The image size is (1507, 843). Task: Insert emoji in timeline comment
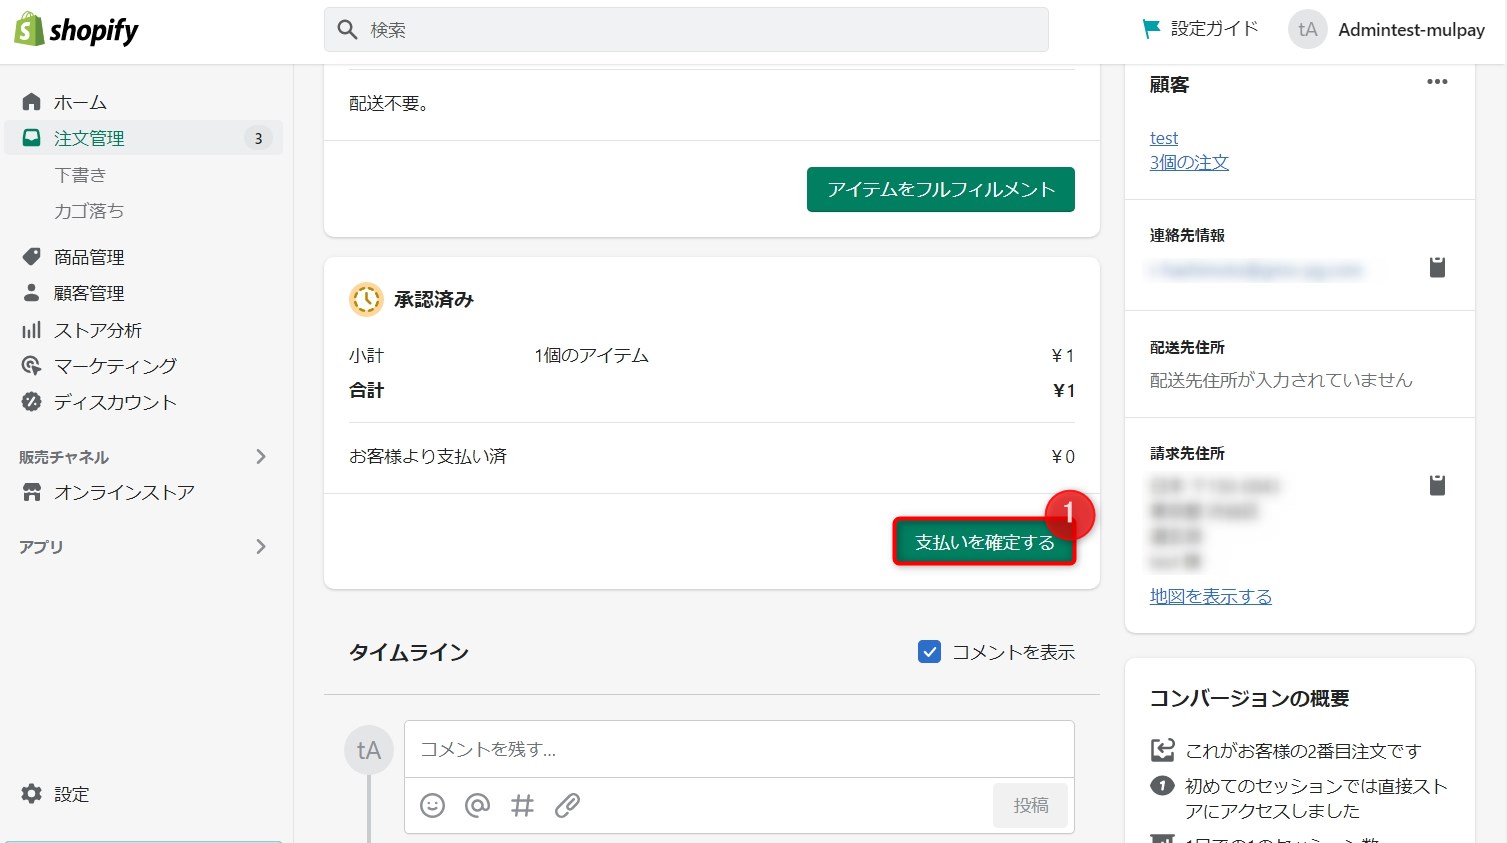click(432, 805)
